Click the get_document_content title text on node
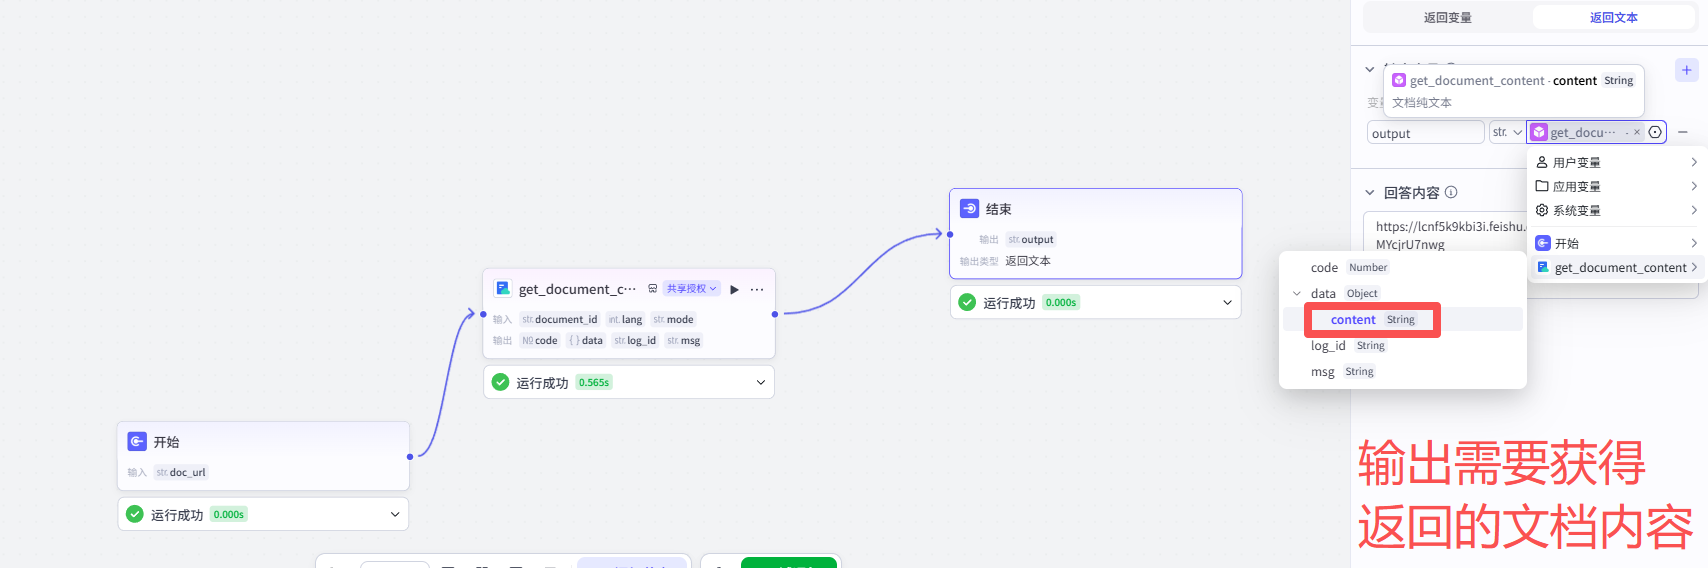Viewport: 1708px width, 568px height. [577, 289]
